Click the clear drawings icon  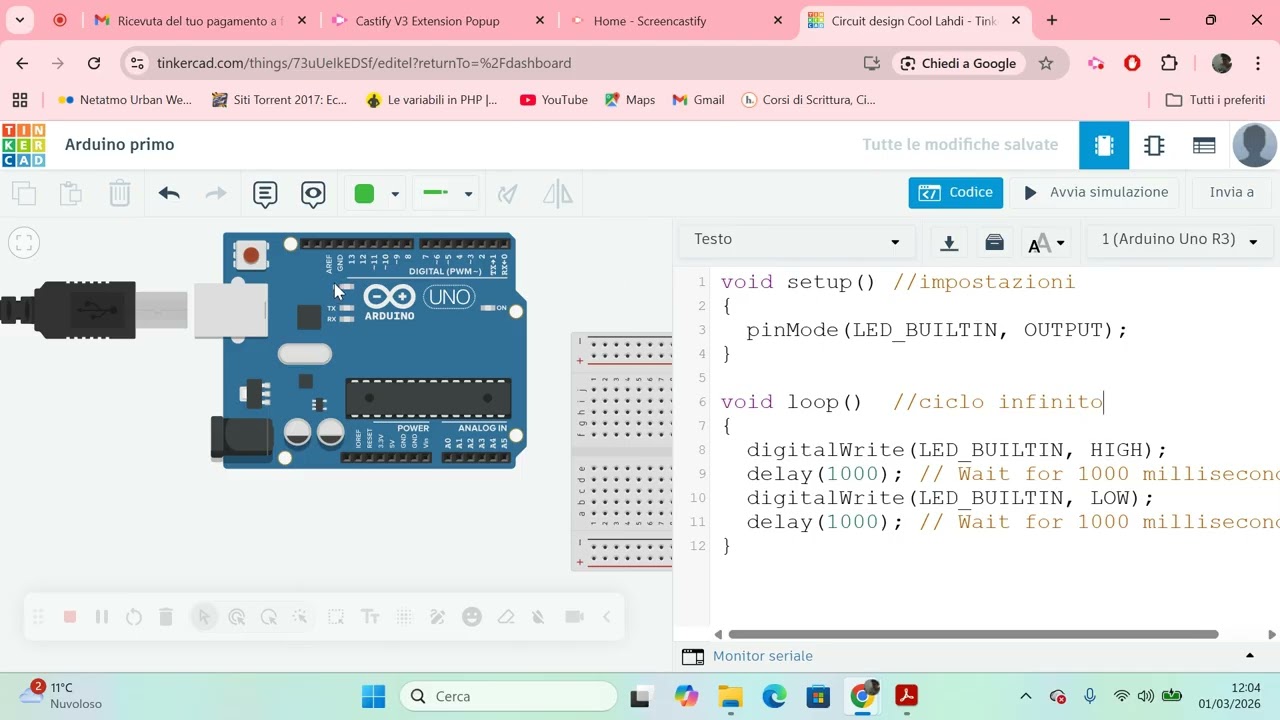pyautogui.click(x=539, y=617)
